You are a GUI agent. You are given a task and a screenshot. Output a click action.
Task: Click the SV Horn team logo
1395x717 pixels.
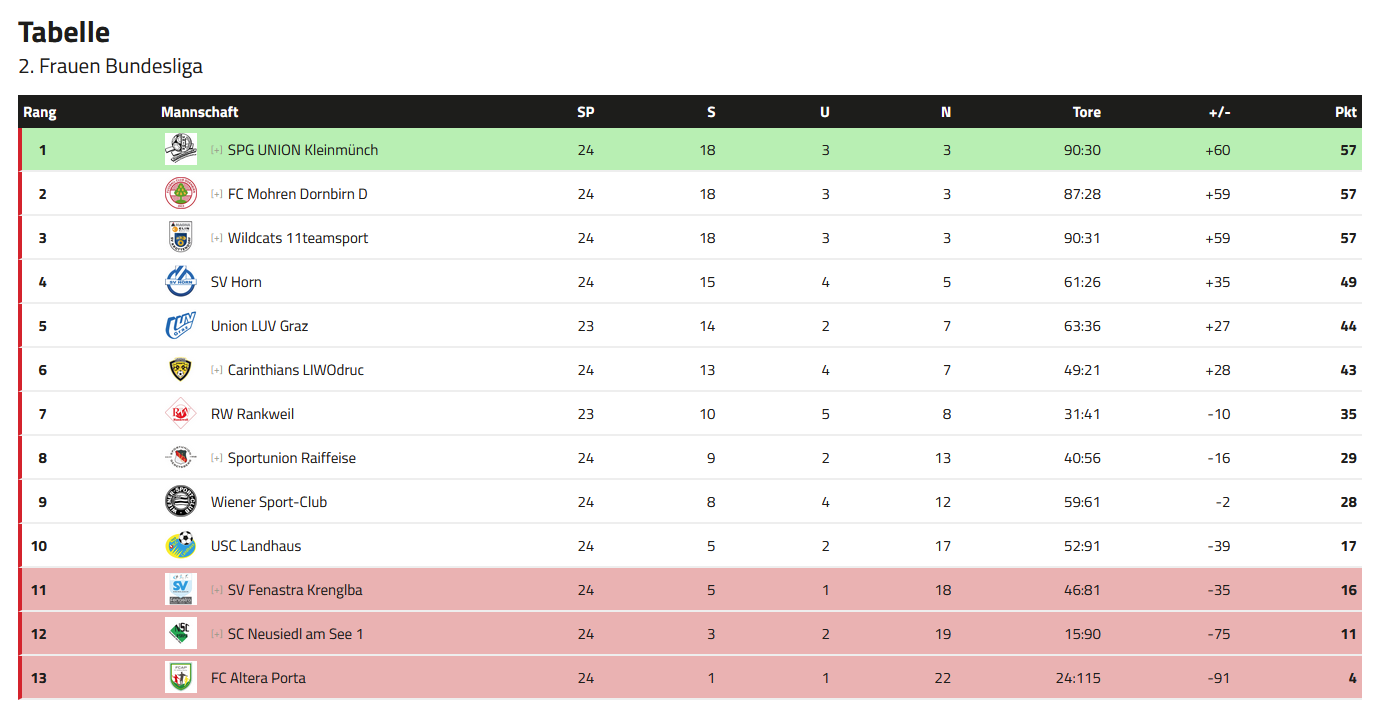point(181,282)
